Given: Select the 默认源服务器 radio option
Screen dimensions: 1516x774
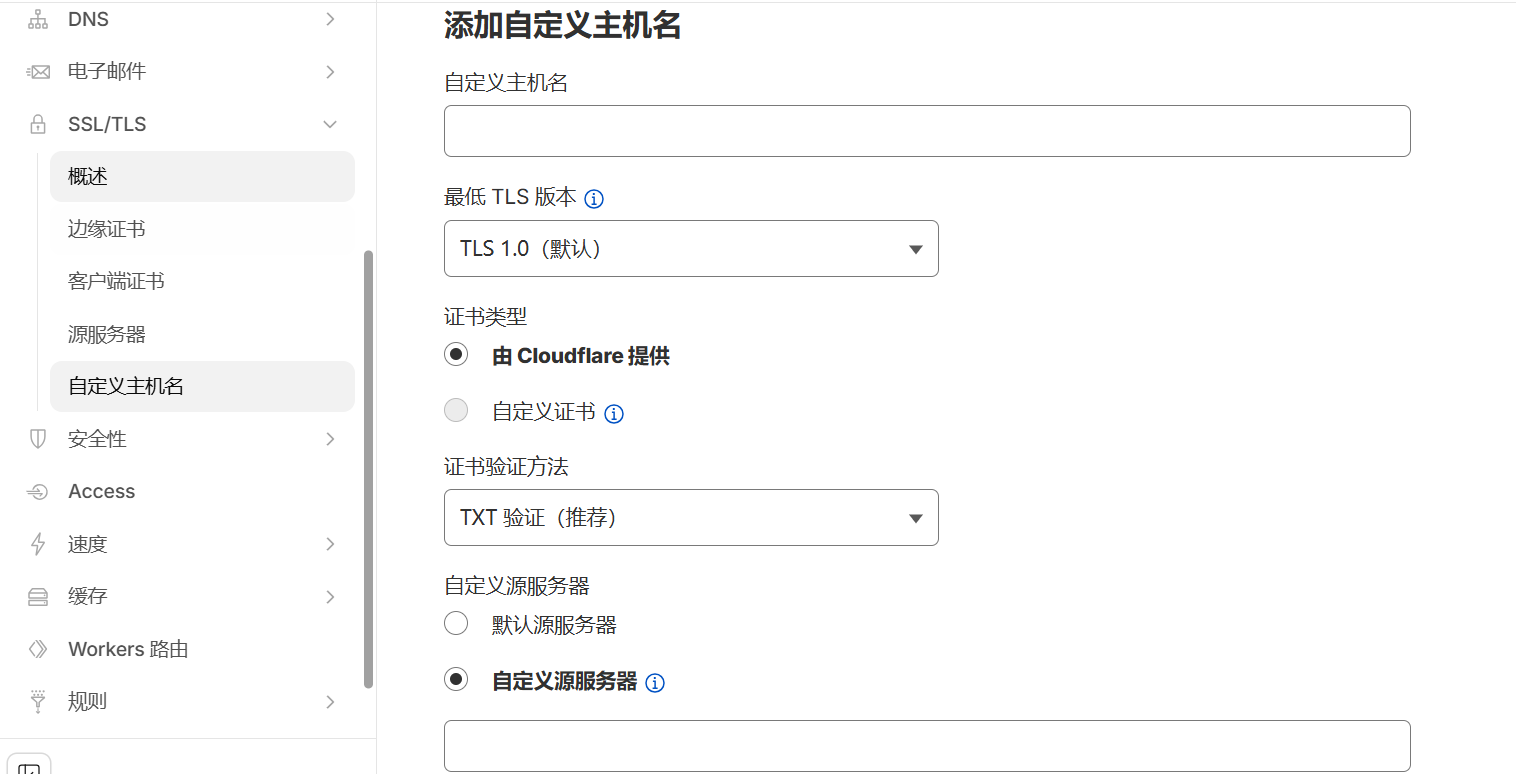Looking at the screenshot, I should 456,624.
